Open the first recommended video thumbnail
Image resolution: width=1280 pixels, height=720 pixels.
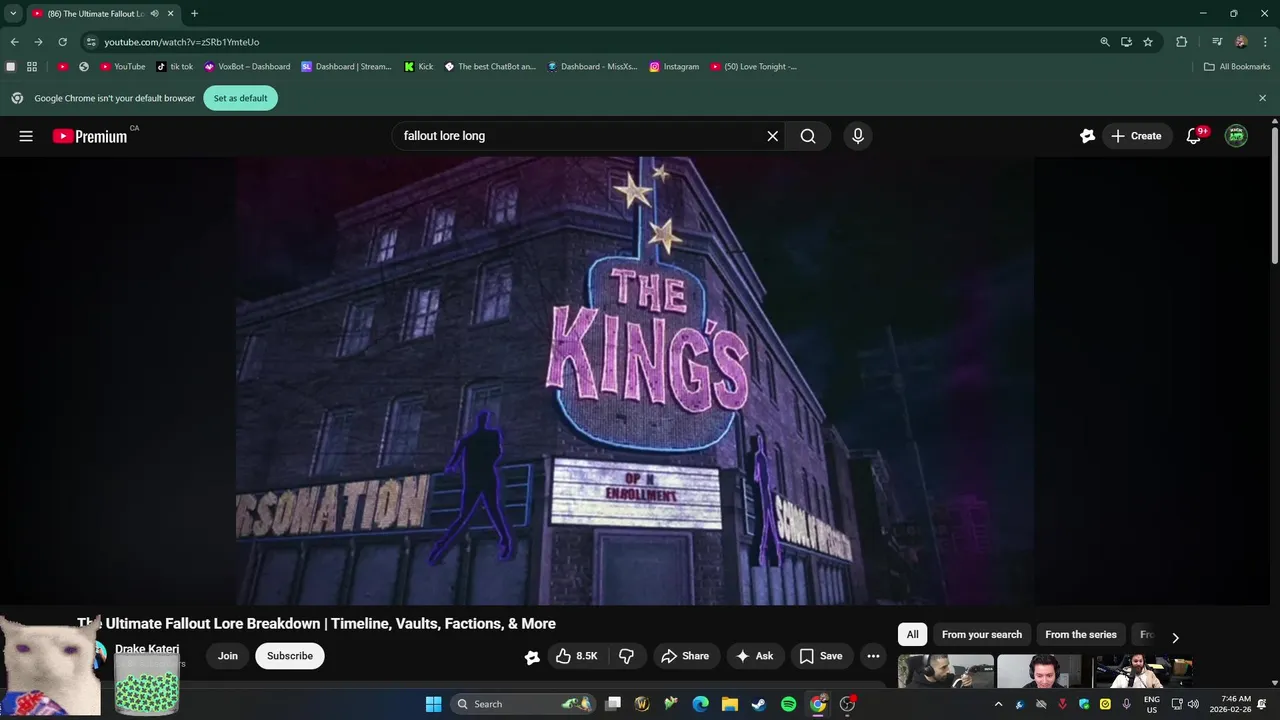(x=945, y=671)
